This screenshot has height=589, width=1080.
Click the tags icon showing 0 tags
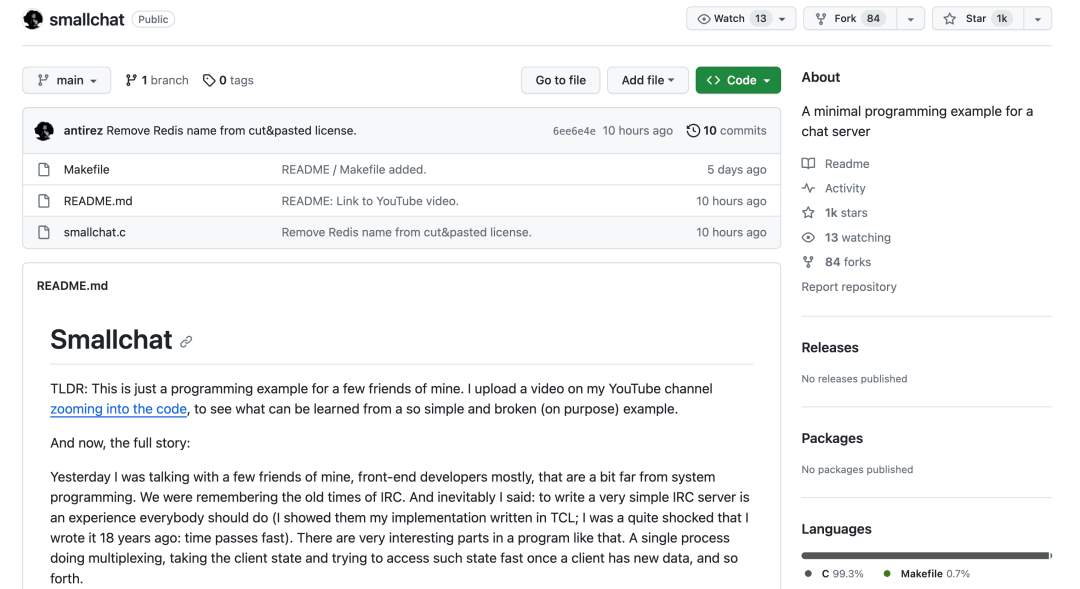pyautogui.click(x=209, y=80)
